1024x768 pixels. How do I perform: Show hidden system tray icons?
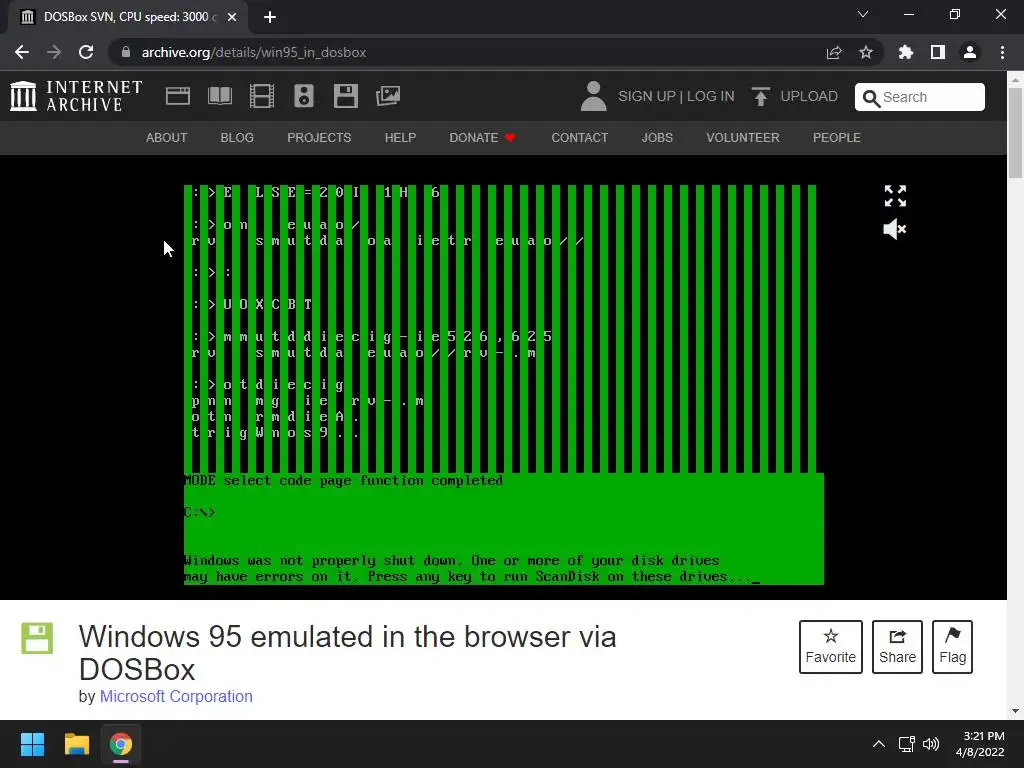(x=879, y=744)
